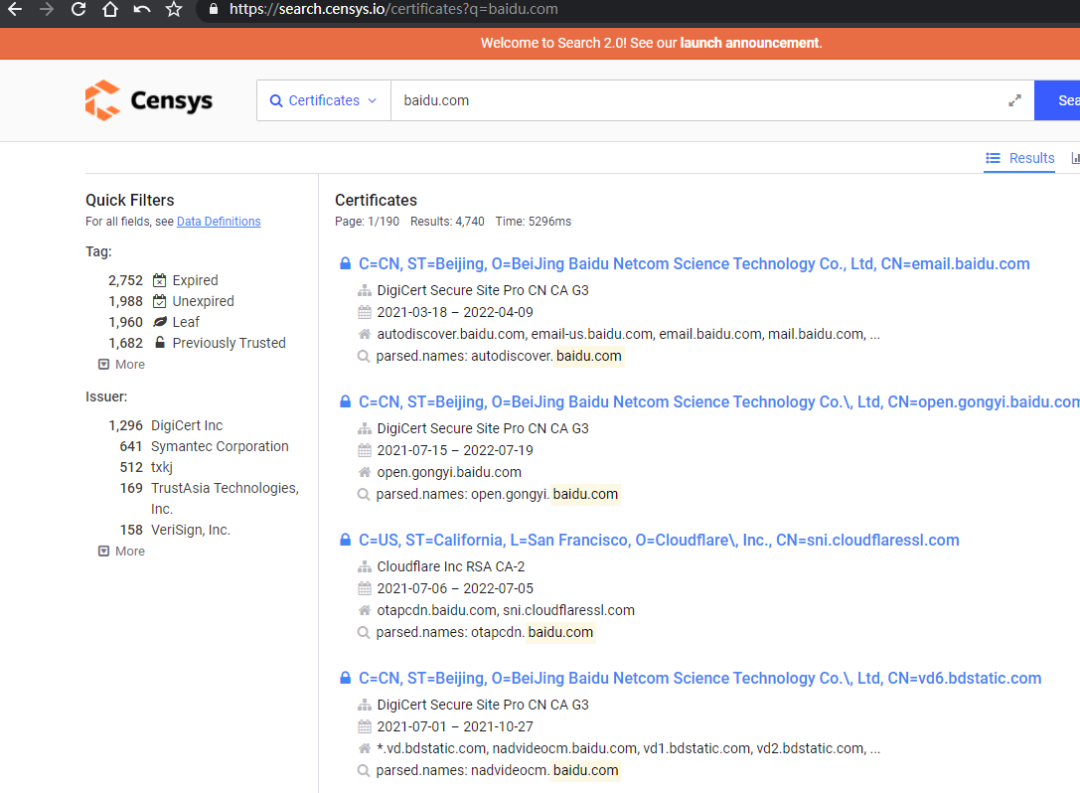Click lock icon of email.baidu.com certificate
The image size is (1080, 793).
(345, 264)
